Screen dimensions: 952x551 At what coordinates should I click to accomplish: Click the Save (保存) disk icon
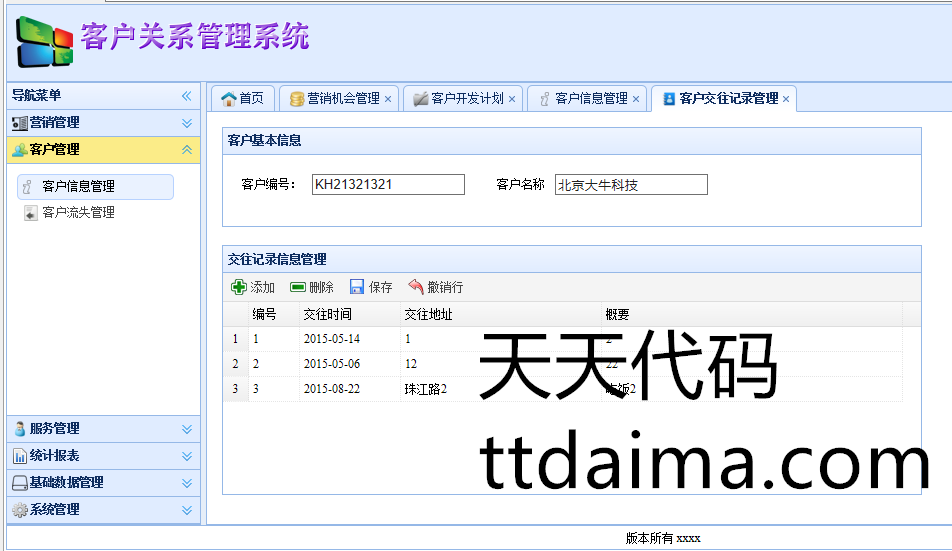[x=357, y=287]
